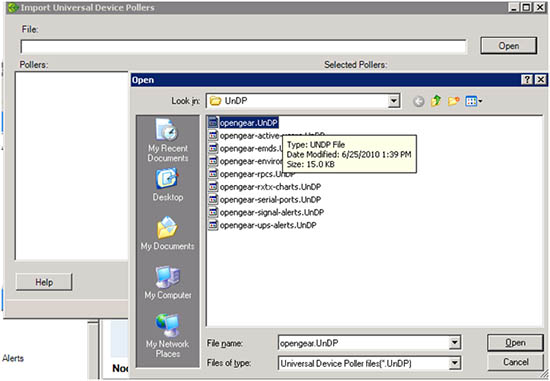Click the opengear-rpcs file icon
Image resolution: width=550 pixels, height=381 pixels.
[x=213, y=174]
